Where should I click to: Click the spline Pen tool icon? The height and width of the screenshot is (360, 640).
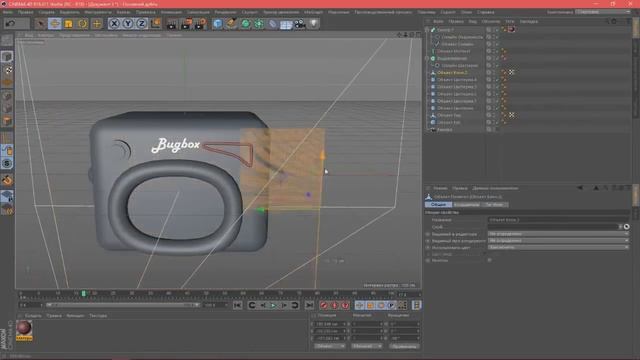click(x=231, y=24)
